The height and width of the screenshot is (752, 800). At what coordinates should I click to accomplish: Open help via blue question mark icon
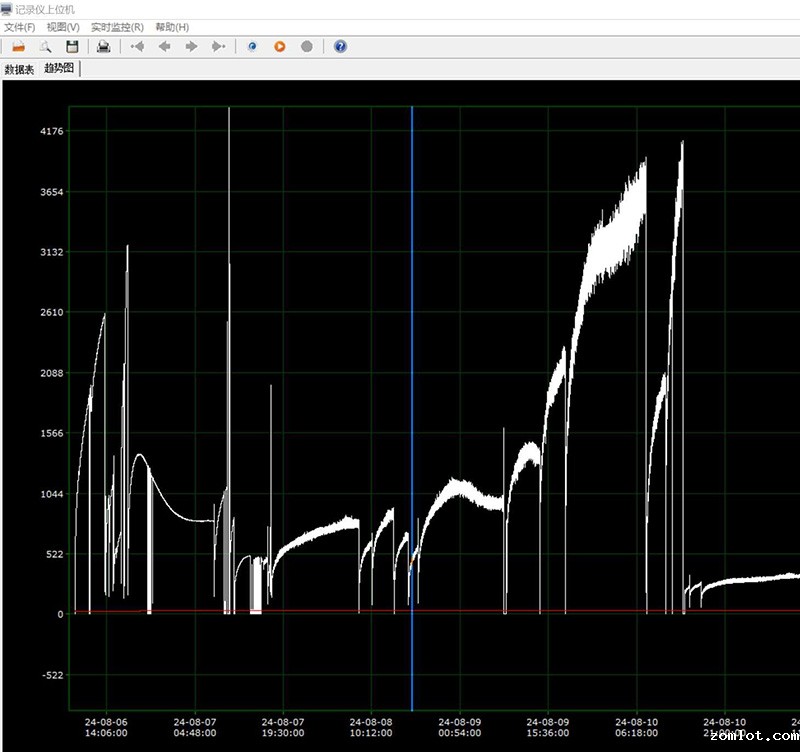tap(340, 46)
